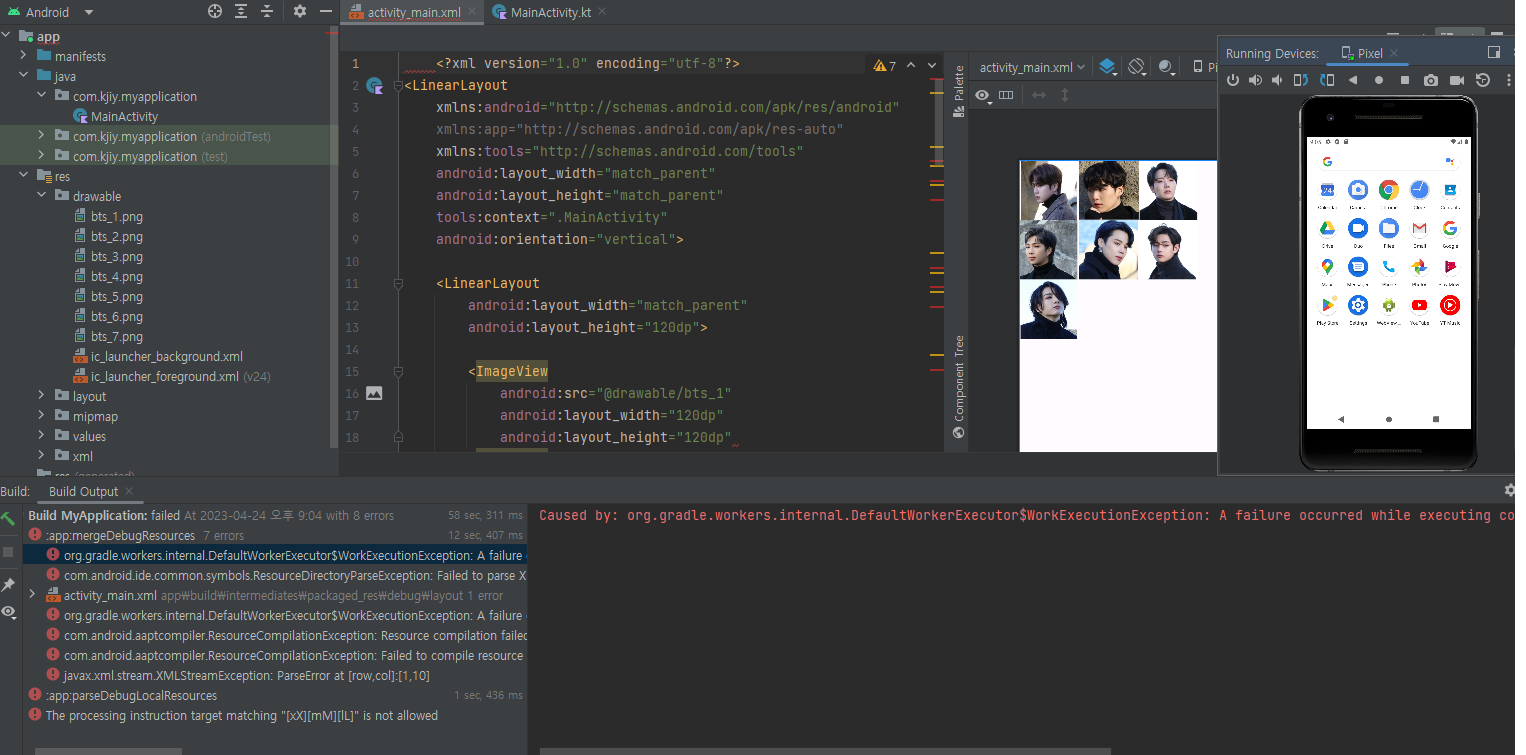Toggle the design columns icon beside eye

[x=1006, y=95]
